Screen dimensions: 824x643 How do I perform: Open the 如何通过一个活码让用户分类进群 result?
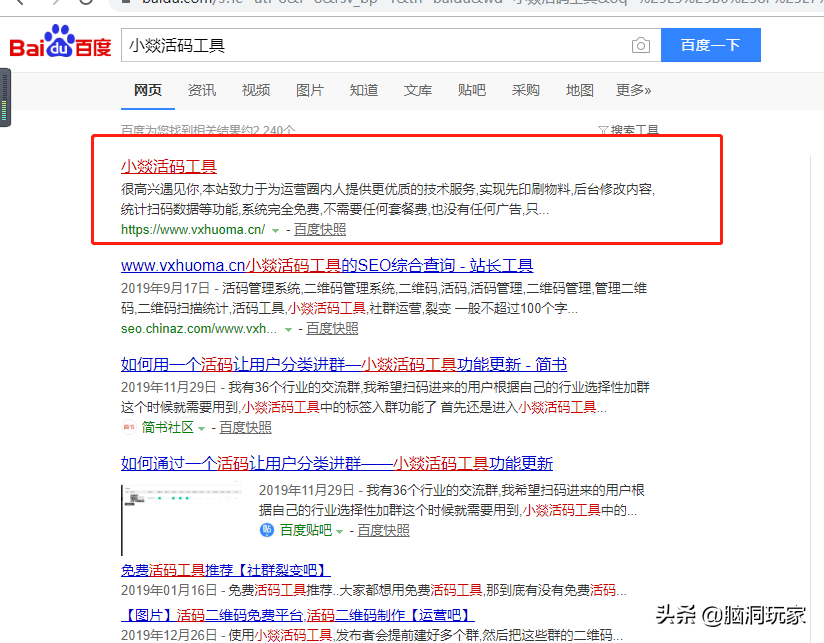pos(337,463)
